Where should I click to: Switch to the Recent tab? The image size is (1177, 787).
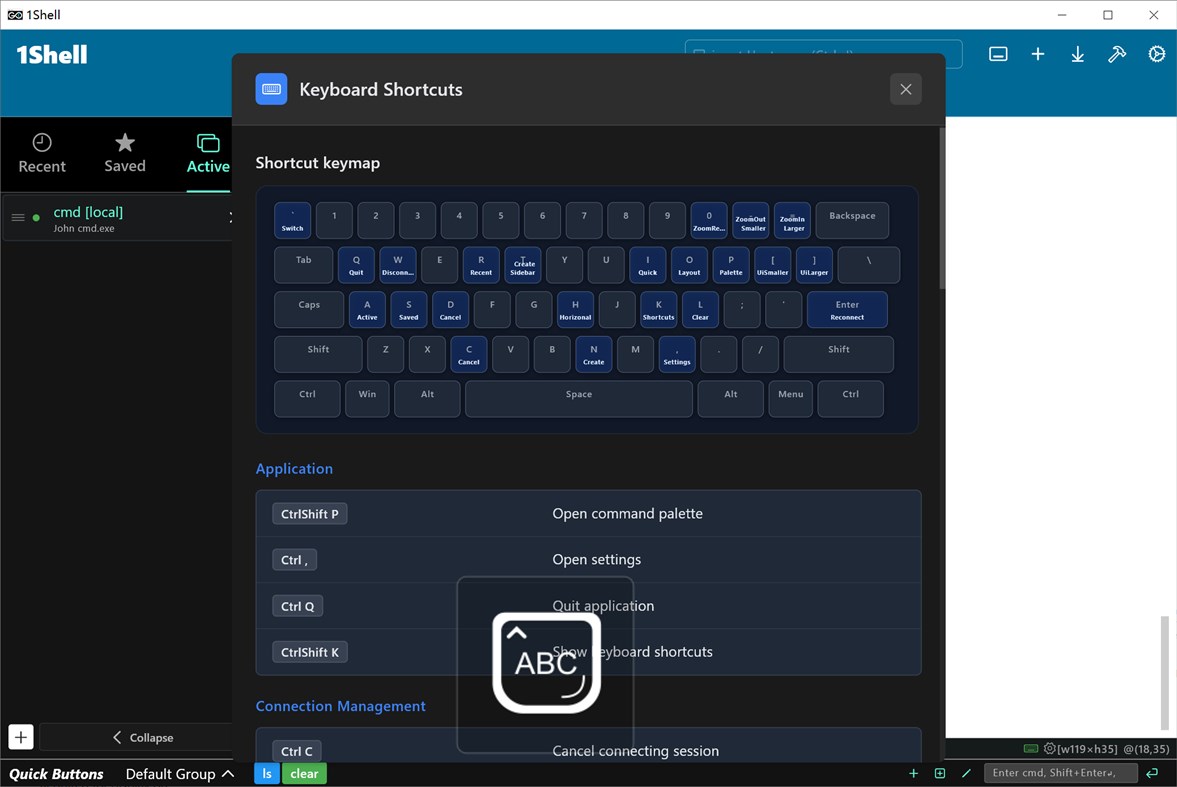(42, 154)
